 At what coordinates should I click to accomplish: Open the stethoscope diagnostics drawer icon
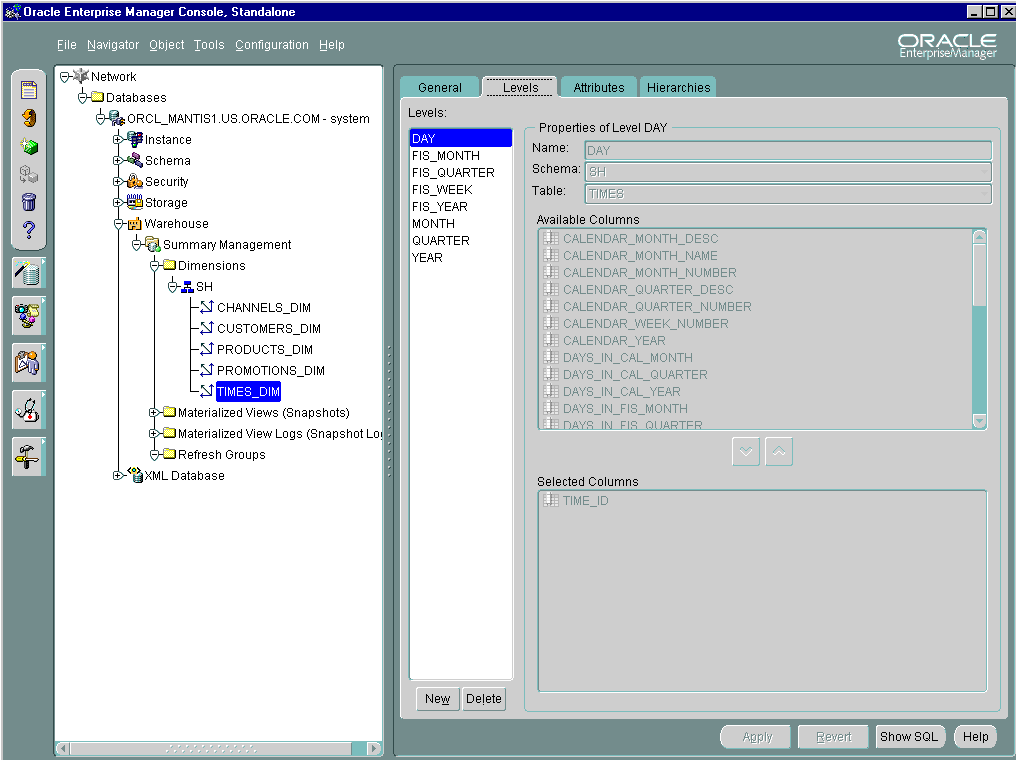tap(28, 409)
